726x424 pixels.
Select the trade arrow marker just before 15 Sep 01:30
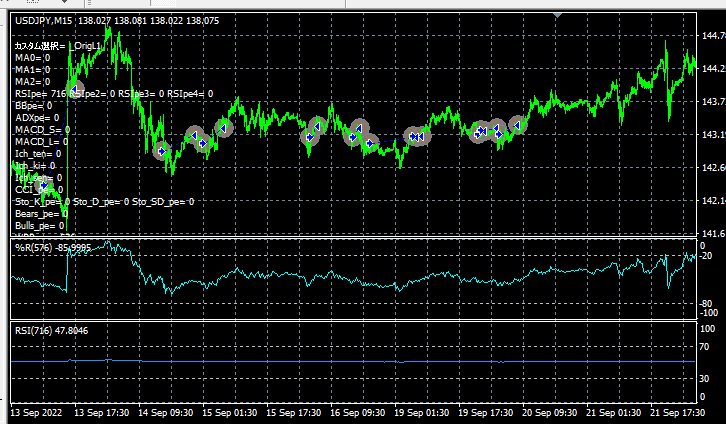point(202,144)
